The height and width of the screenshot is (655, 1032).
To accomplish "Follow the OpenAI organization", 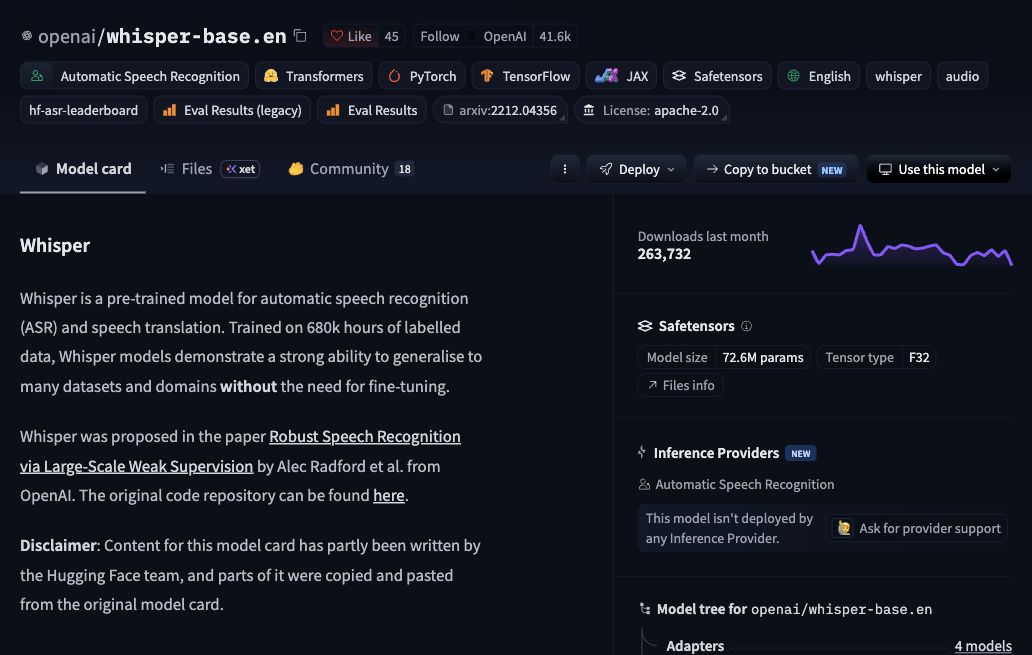I will (x=440, y=36).
